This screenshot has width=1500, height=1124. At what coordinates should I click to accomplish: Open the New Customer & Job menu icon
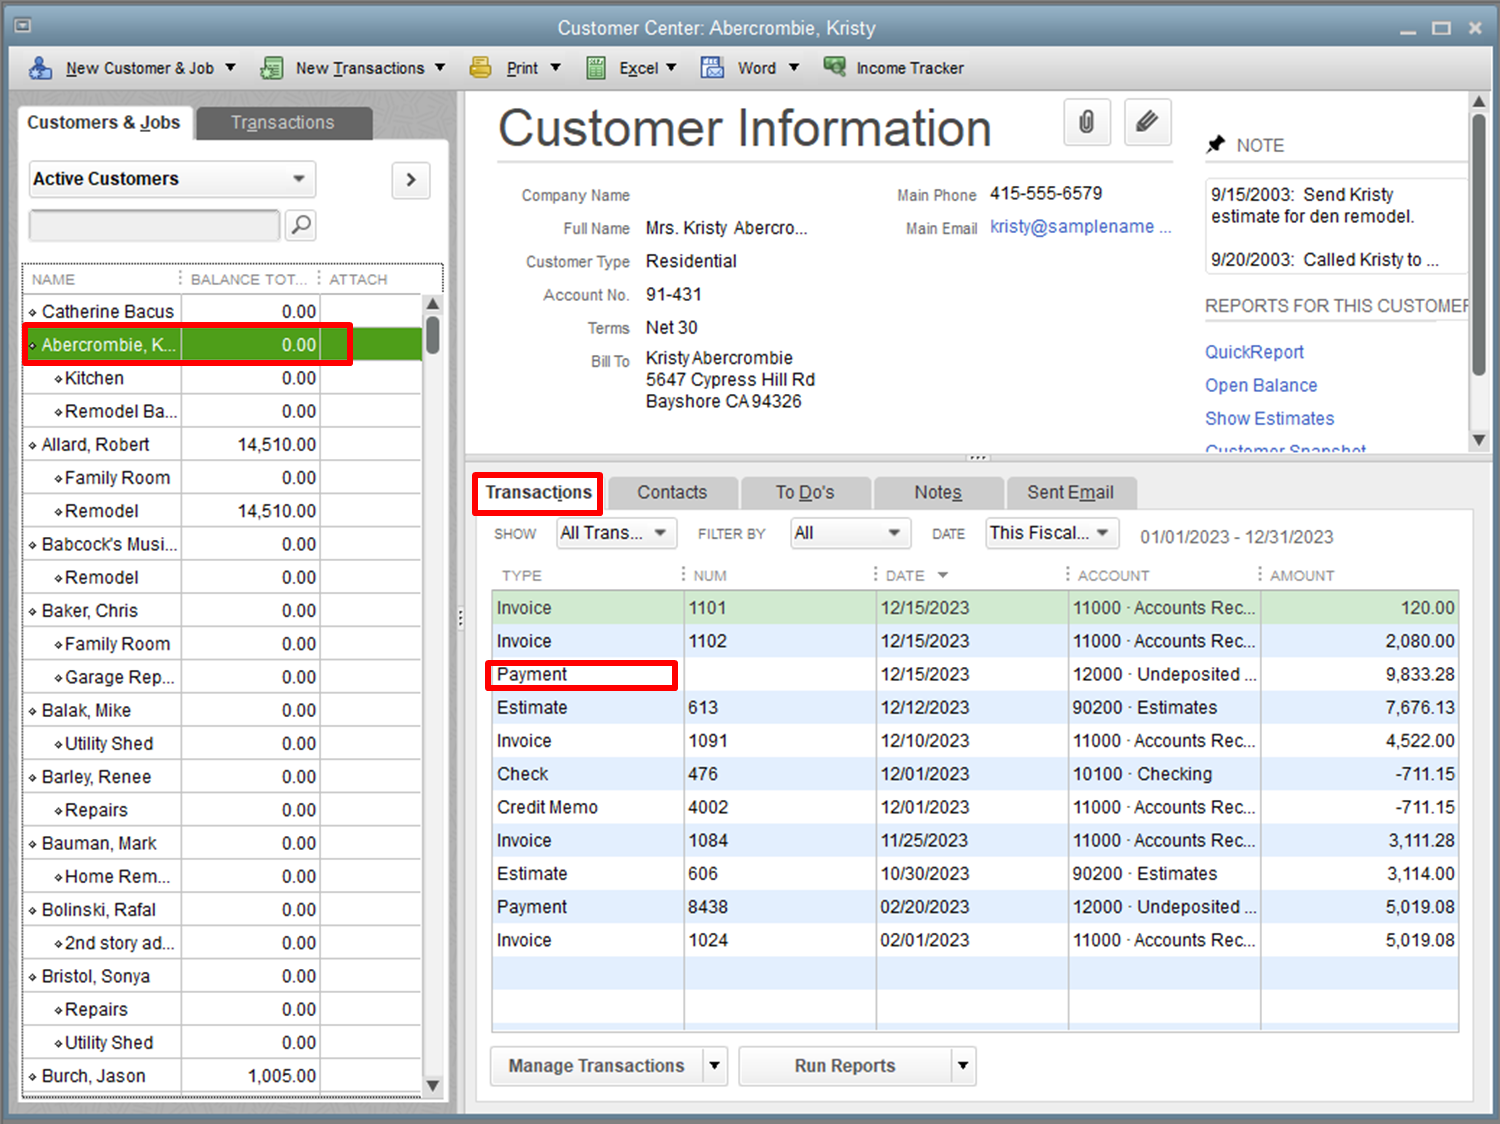[x=40, y=67]
